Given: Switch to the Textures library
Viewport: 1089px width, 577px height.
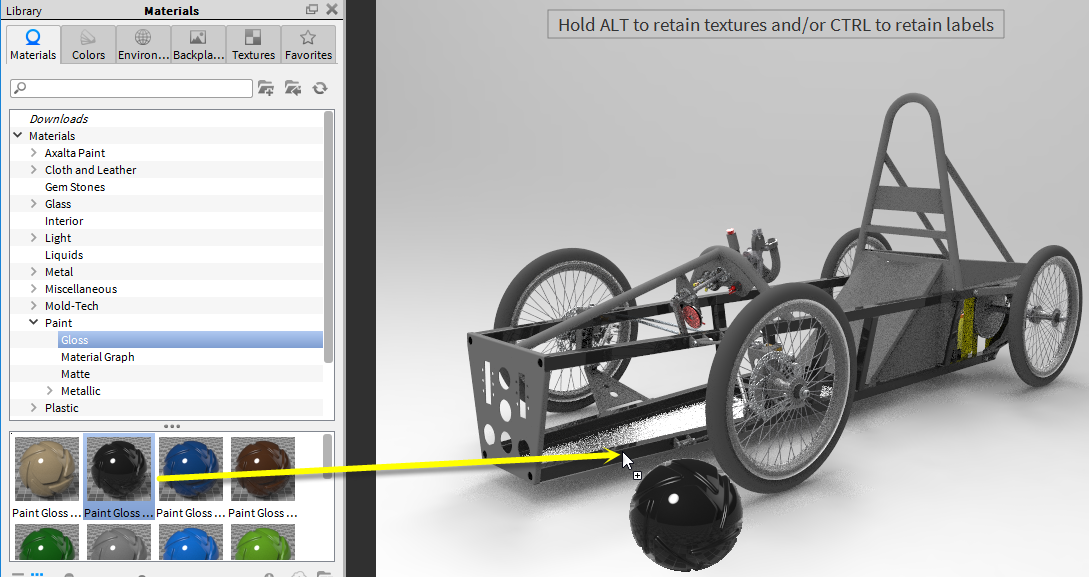Looking at the screenshot, I should (x=253, y=44).
